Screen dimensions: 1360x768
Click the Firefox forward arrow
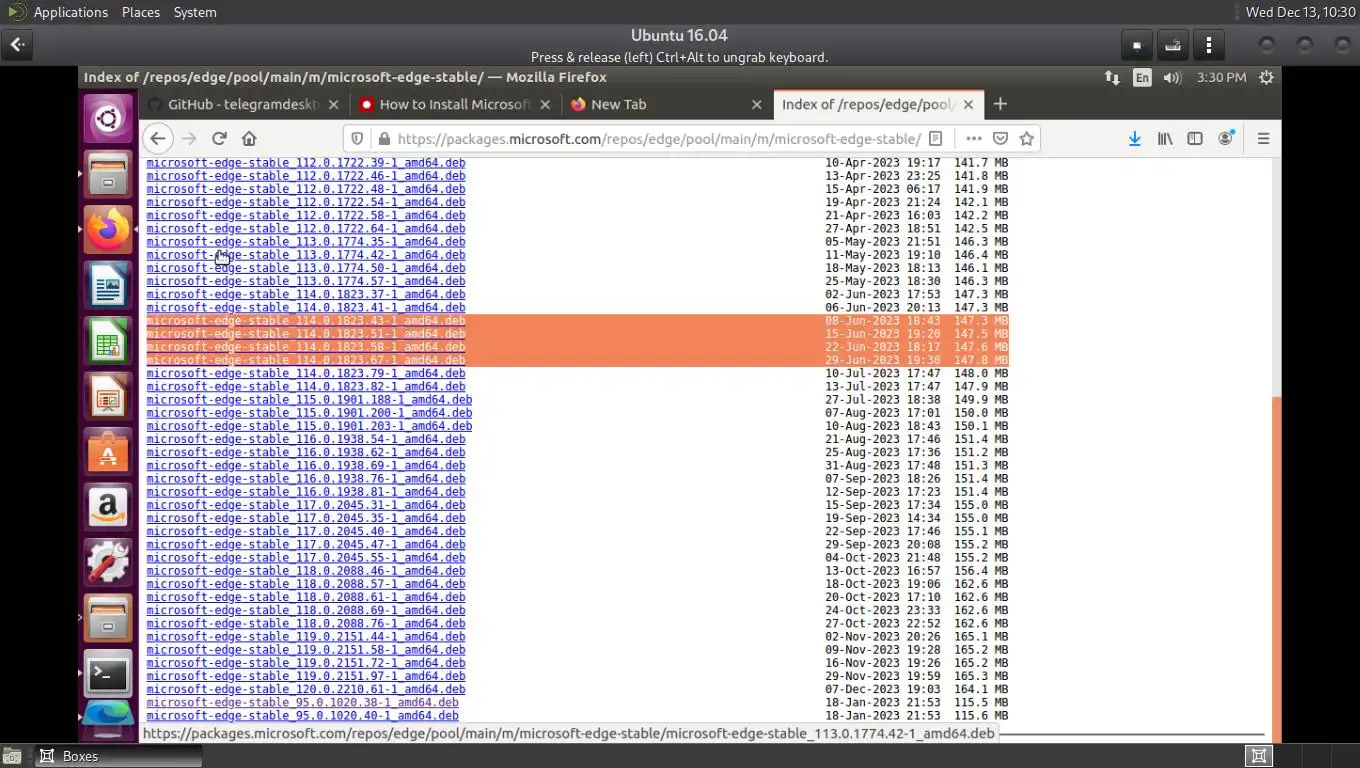coord(189,139)
